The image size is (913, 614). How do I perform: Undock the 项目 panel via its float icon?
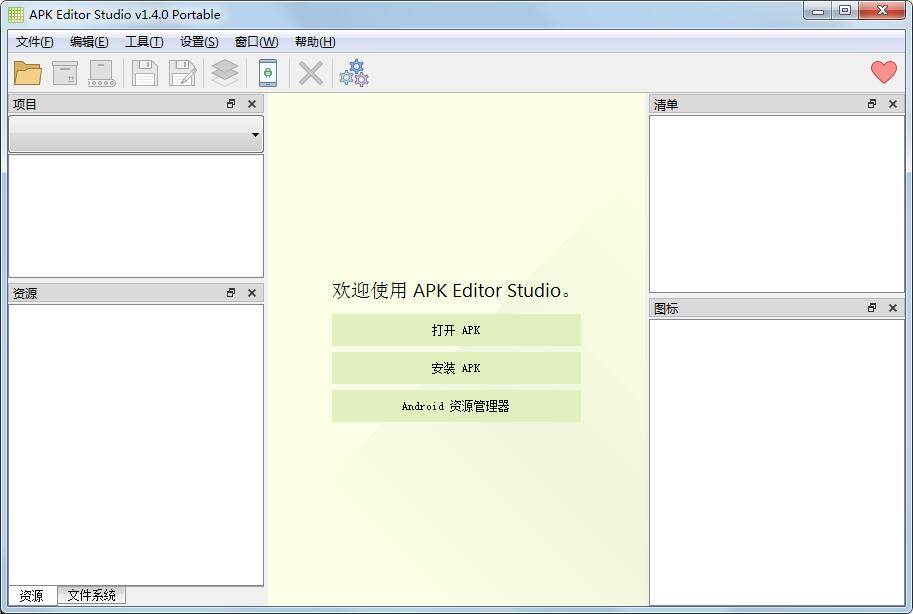pos(231,103)
